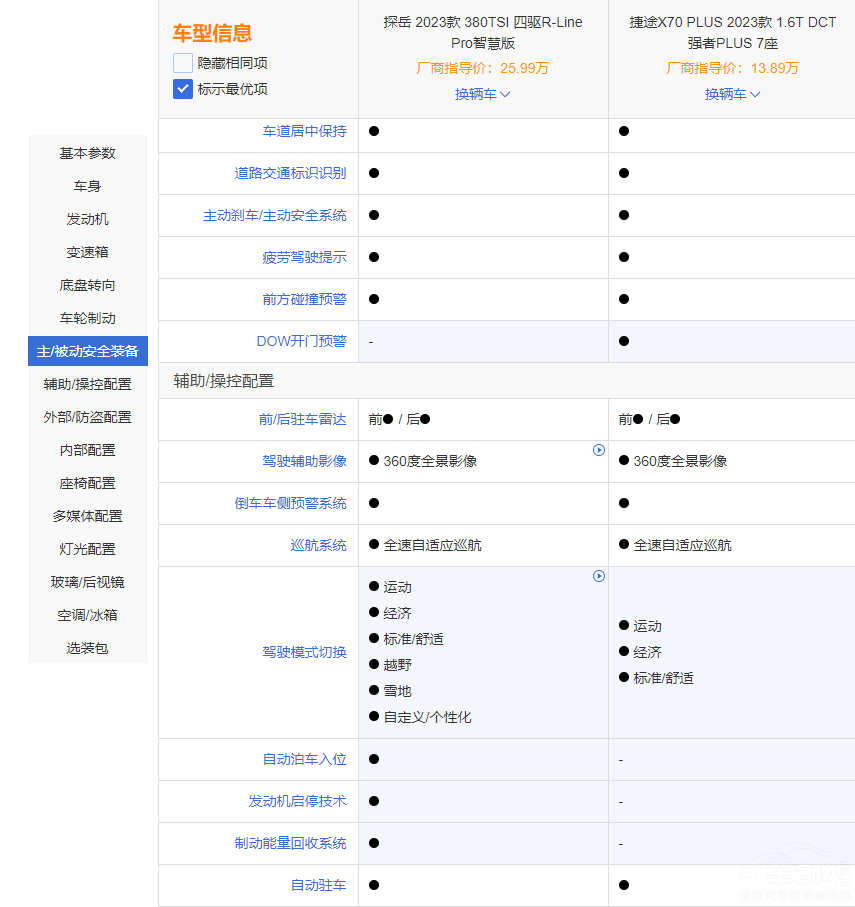This screenshot has width=855, height=907.
Task: Open 道路交通标识识别 parameter link
Action: coord(290,173)
